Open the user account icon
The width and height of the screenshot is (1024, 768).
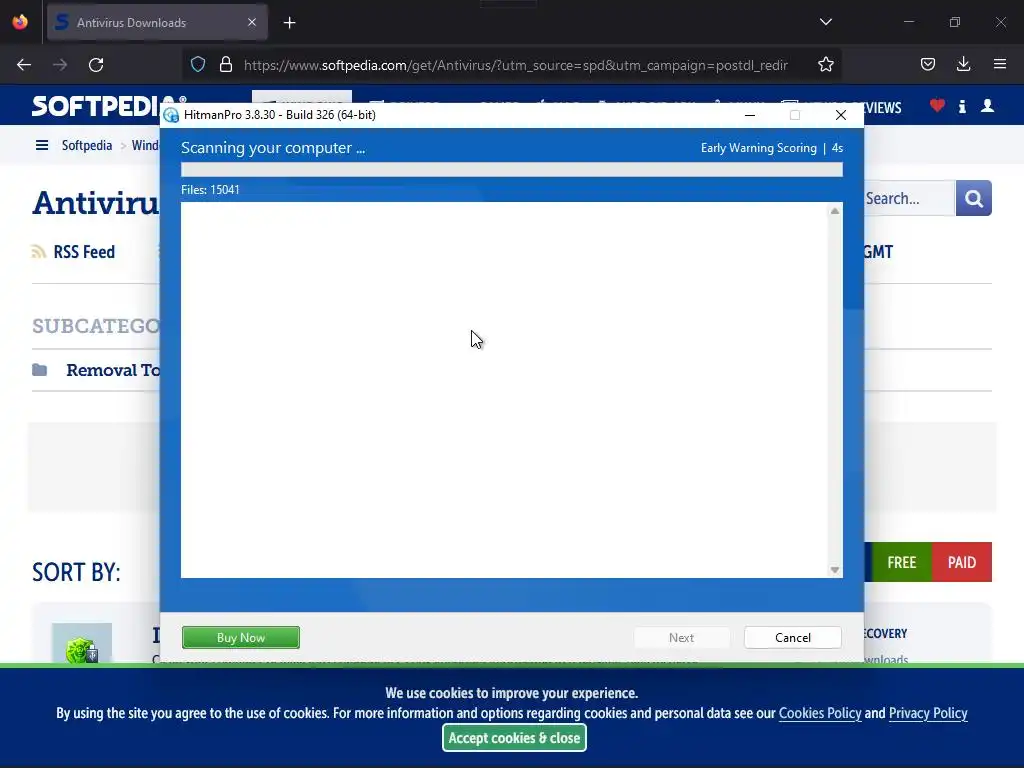click(x=987, y=106)
